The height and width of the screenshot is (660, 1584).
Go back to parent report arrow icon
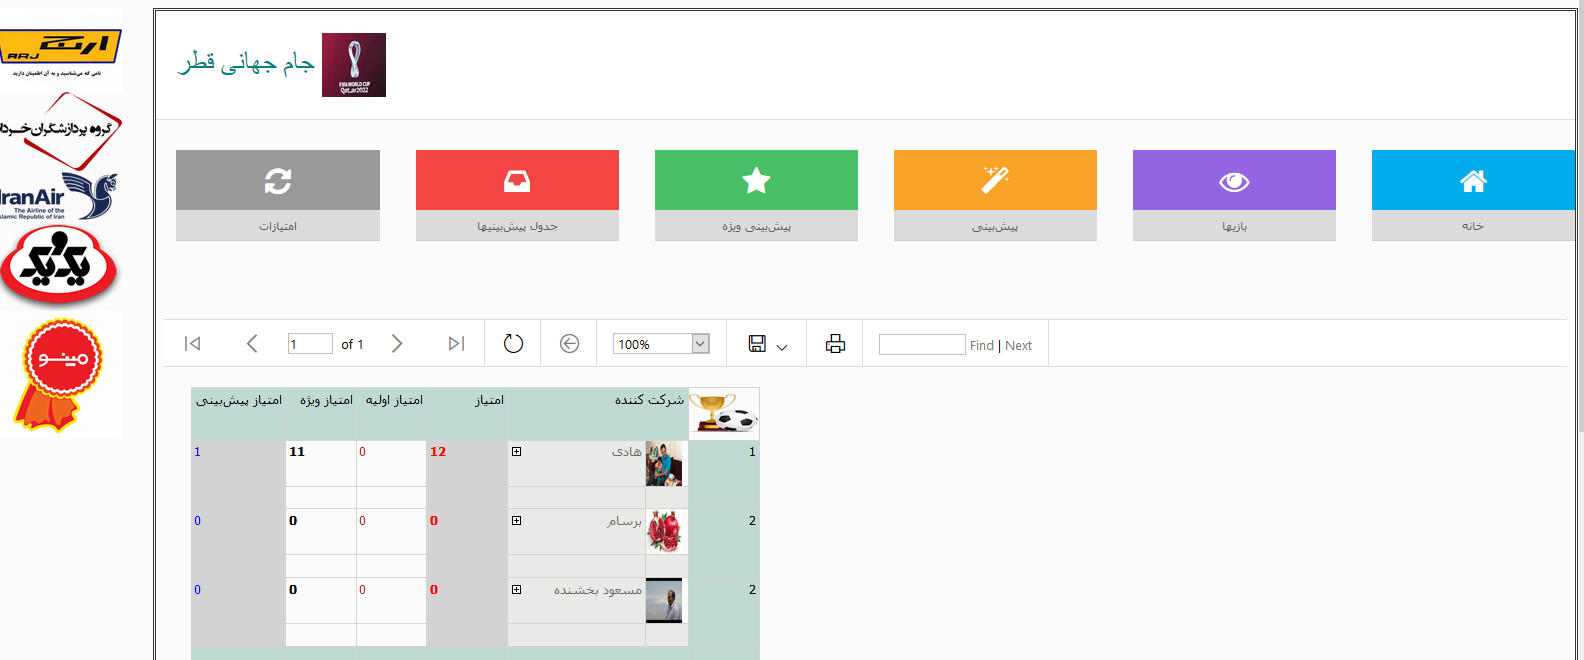coord(569,344)
